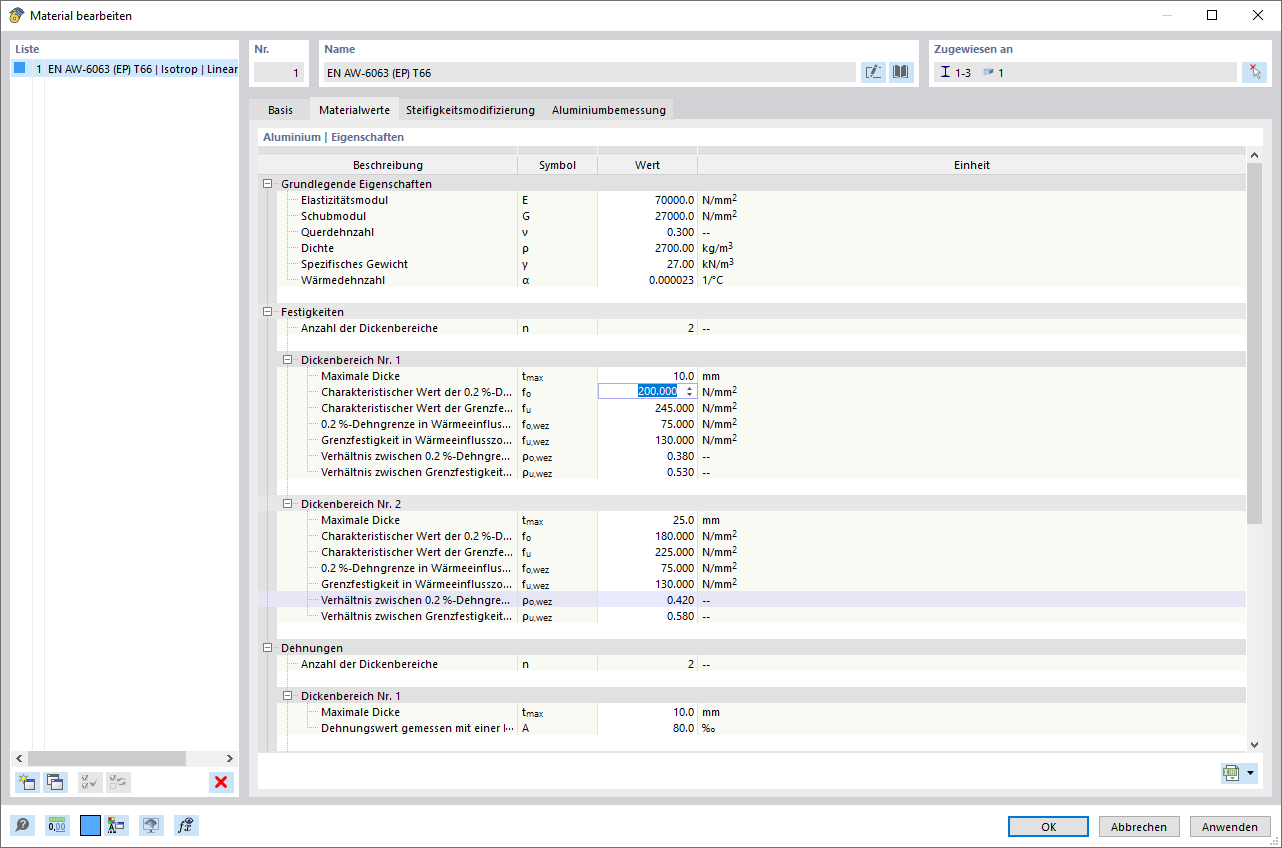The height and width of the screenshot is (848, 1282).
Task: Click the scroll down arrow of properties table
Action: point(1255,744)
